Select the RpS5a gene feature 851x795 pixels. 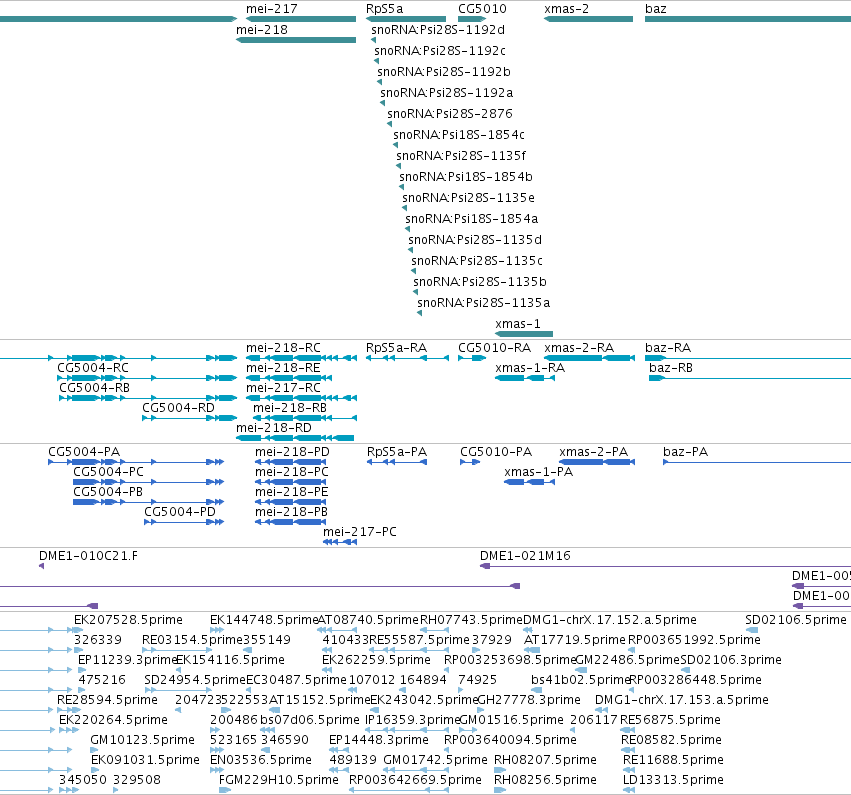pos(406,19)
